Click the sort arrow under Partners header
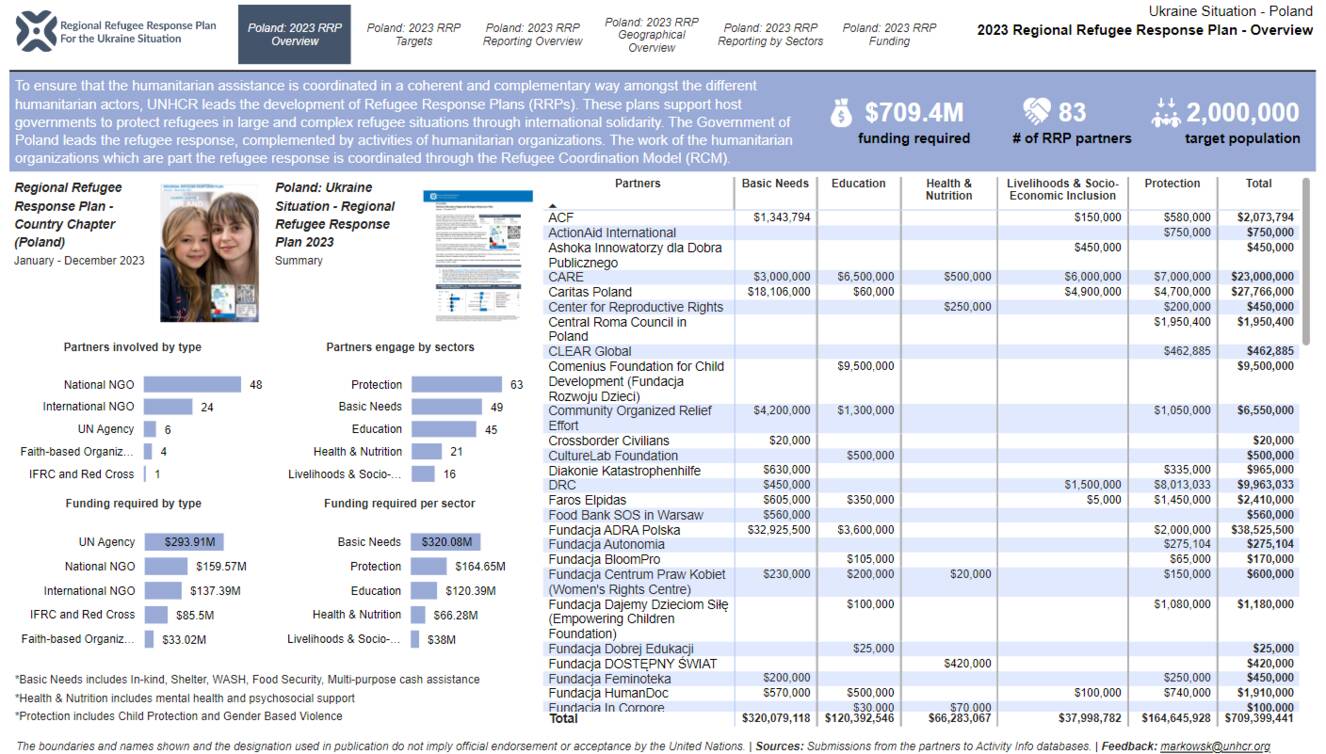The image size is (1326, 754). coord(553,205)
